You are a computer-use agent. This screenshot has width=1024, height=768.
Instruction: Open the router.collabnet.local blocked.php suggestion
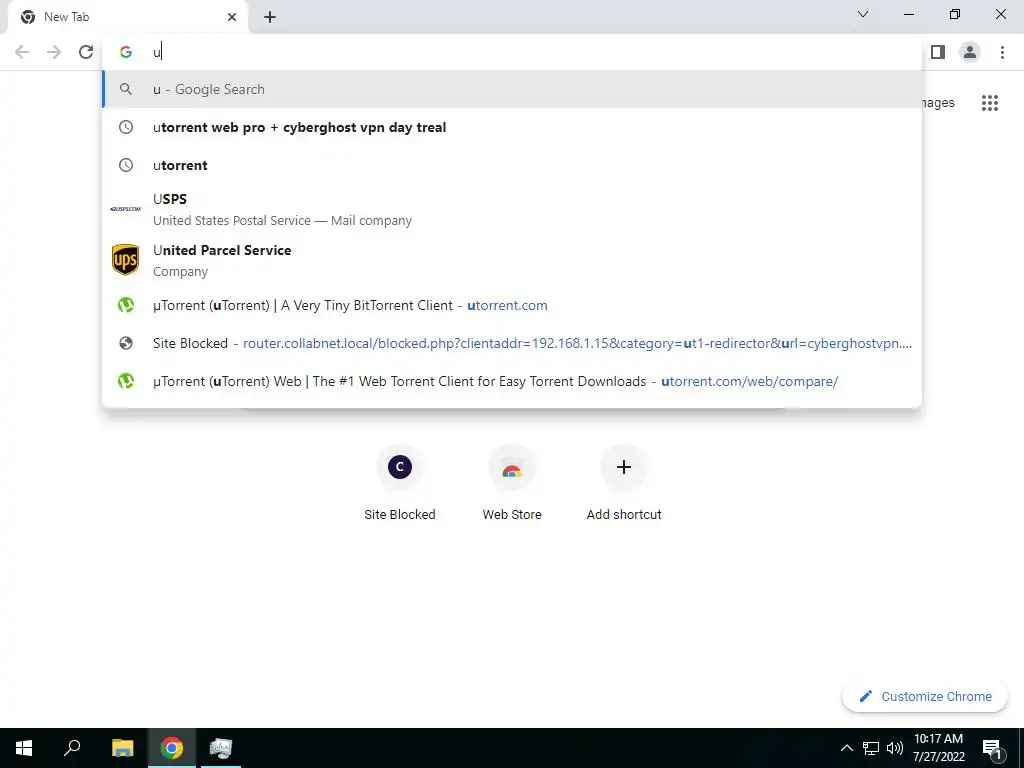512,344
